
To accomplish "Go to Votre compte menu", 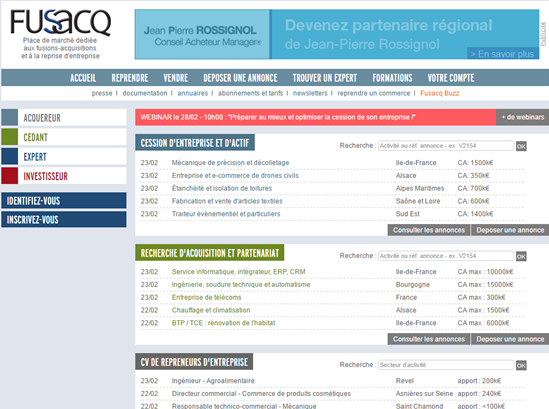I will (451, 78).
